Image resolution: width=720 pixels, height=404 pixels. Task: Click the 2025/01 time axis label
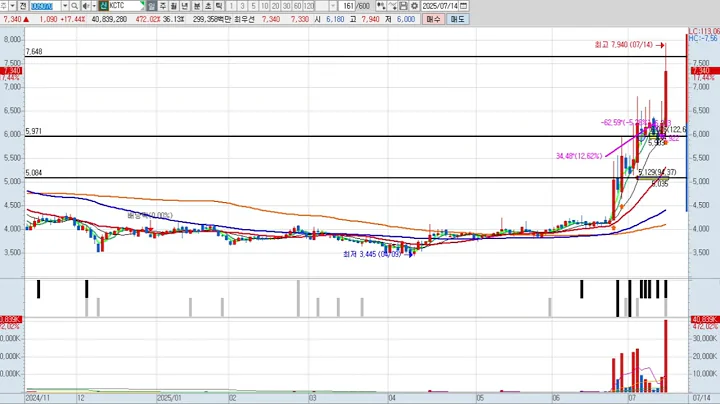(169, 398)
